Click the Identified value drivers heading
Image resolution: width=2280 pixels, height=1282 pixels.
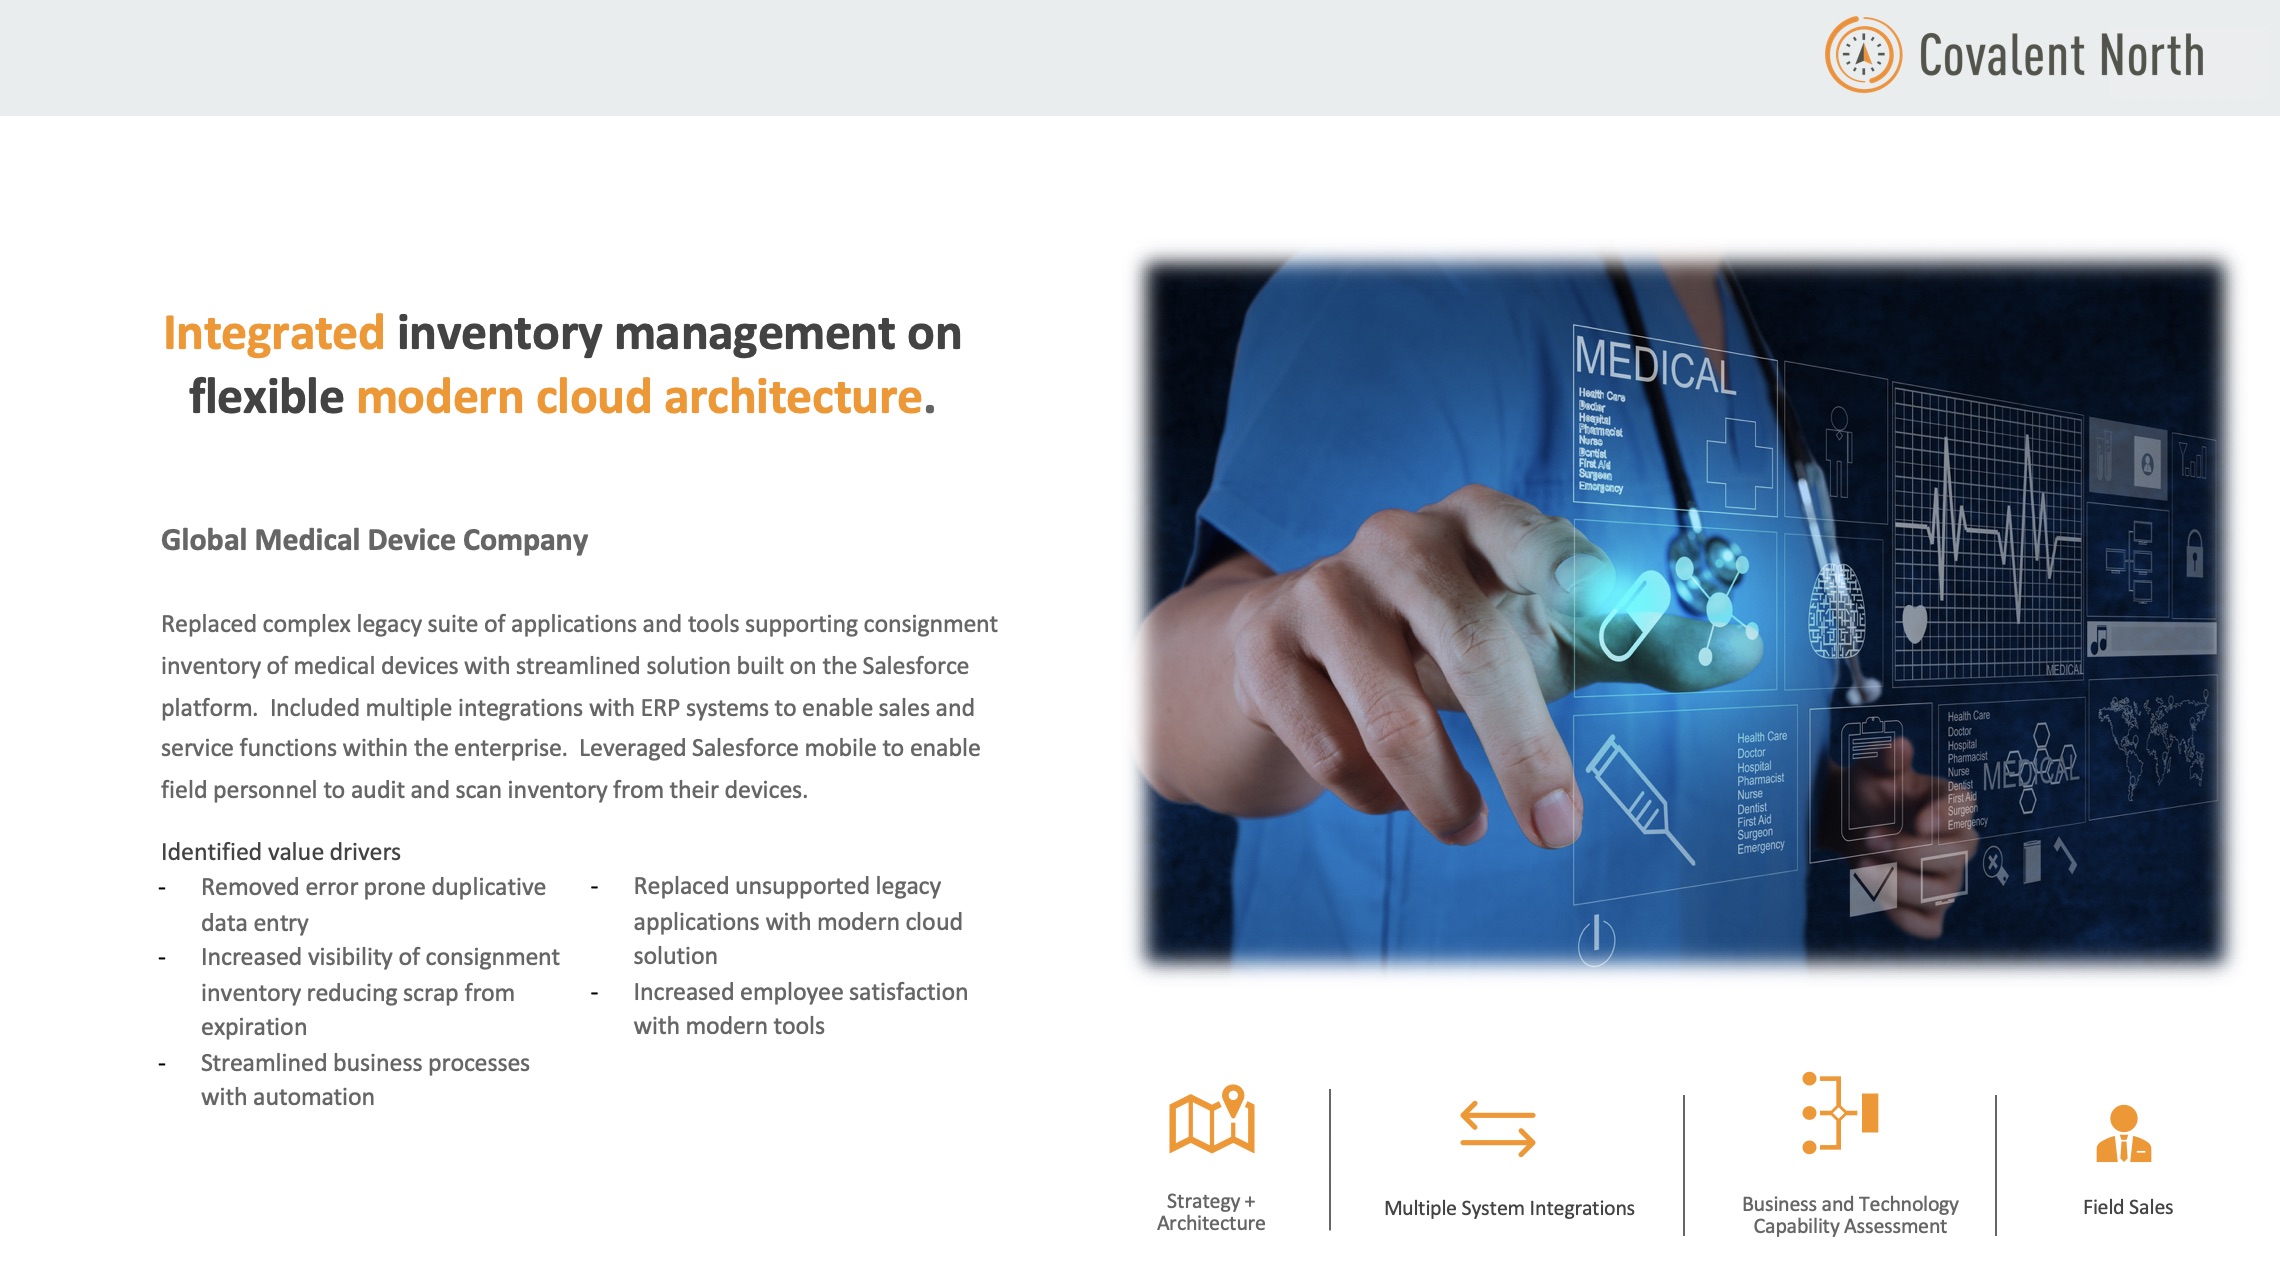click(x=281, y=852)
